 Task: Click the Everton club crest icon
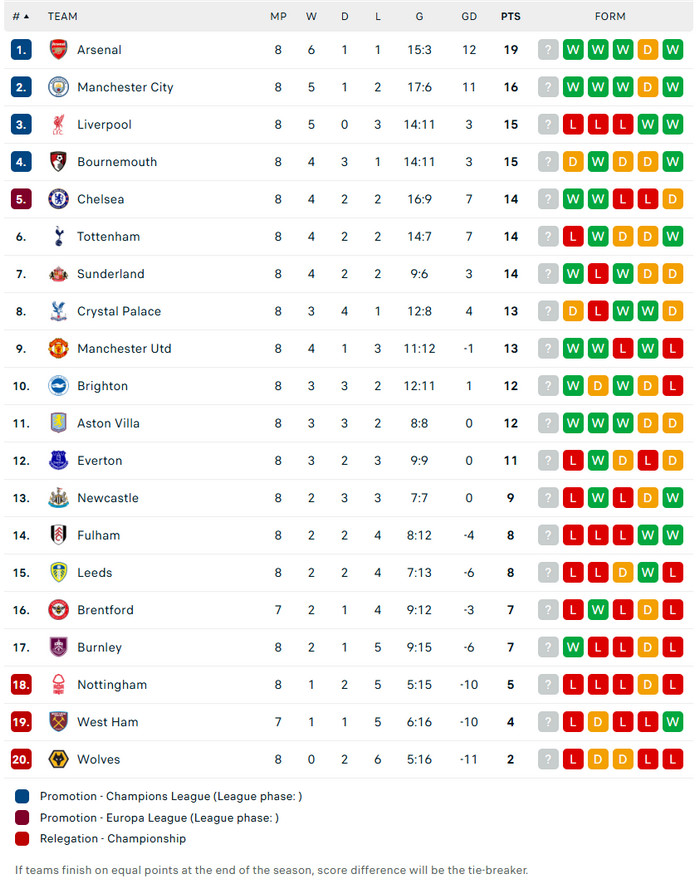[58, 461]
